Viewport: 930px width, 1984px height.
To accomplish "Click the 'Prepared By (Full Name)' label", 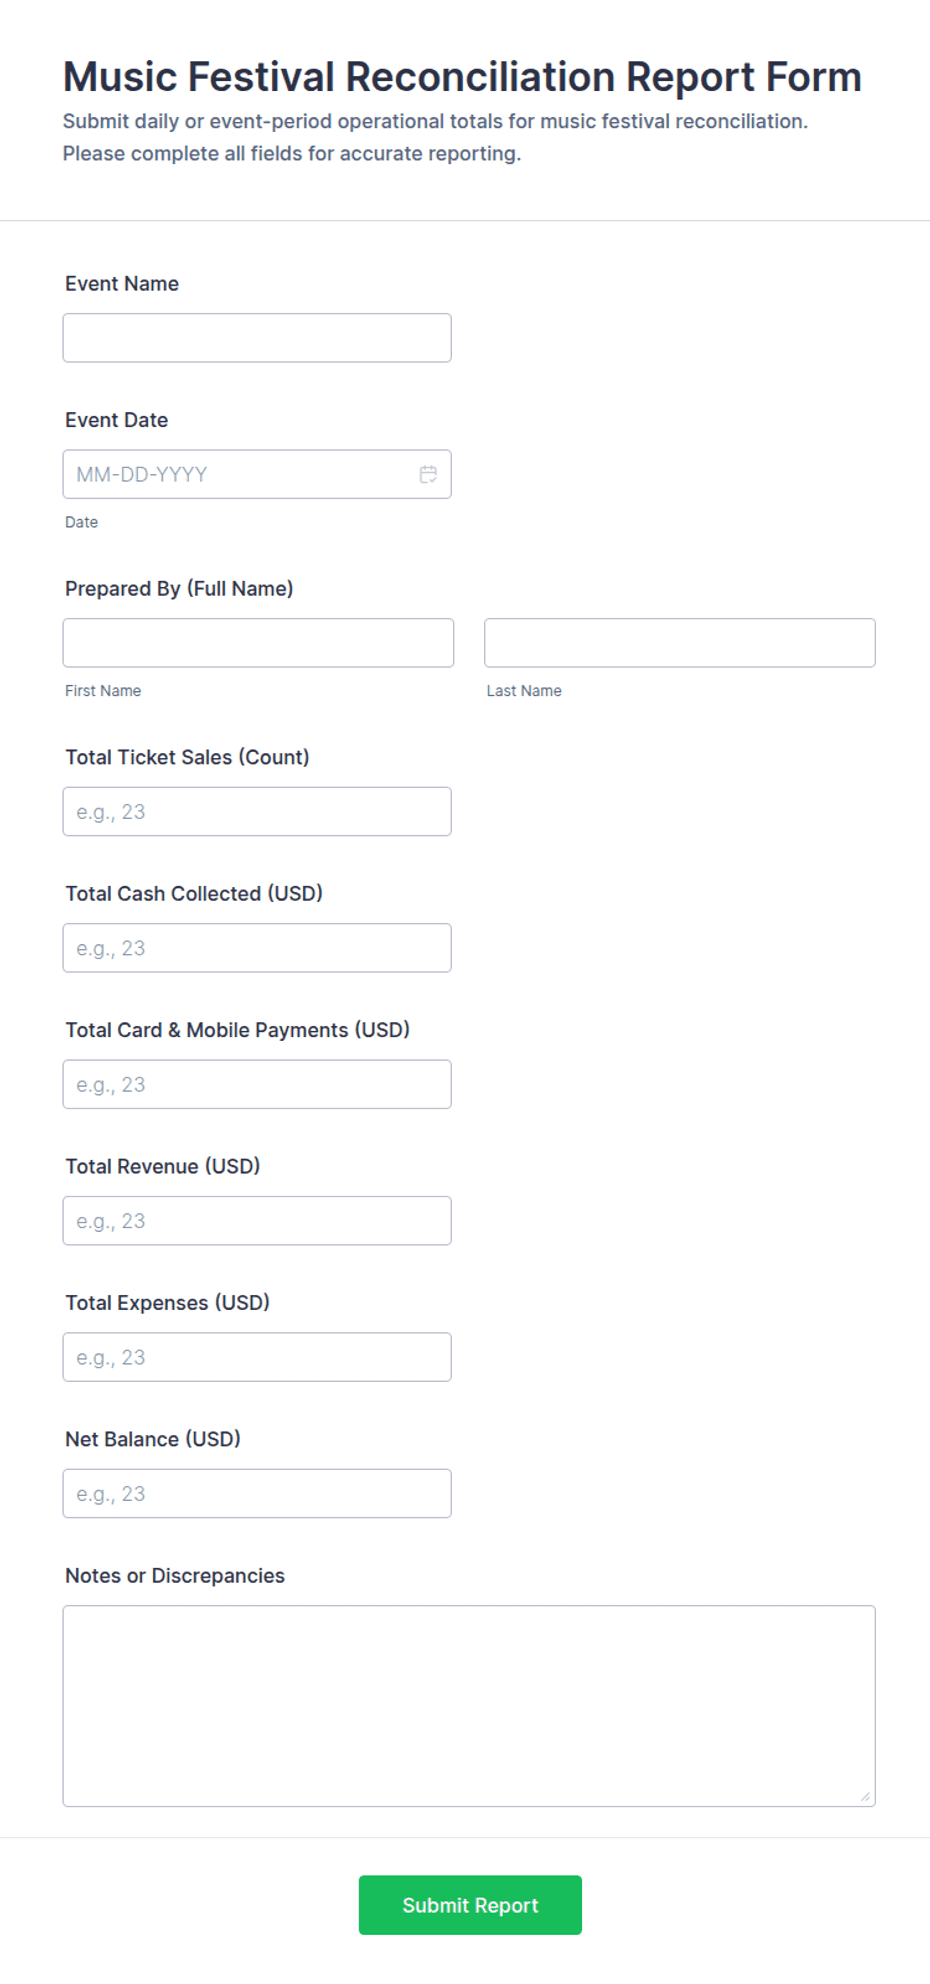I will (x=179, y=589).
